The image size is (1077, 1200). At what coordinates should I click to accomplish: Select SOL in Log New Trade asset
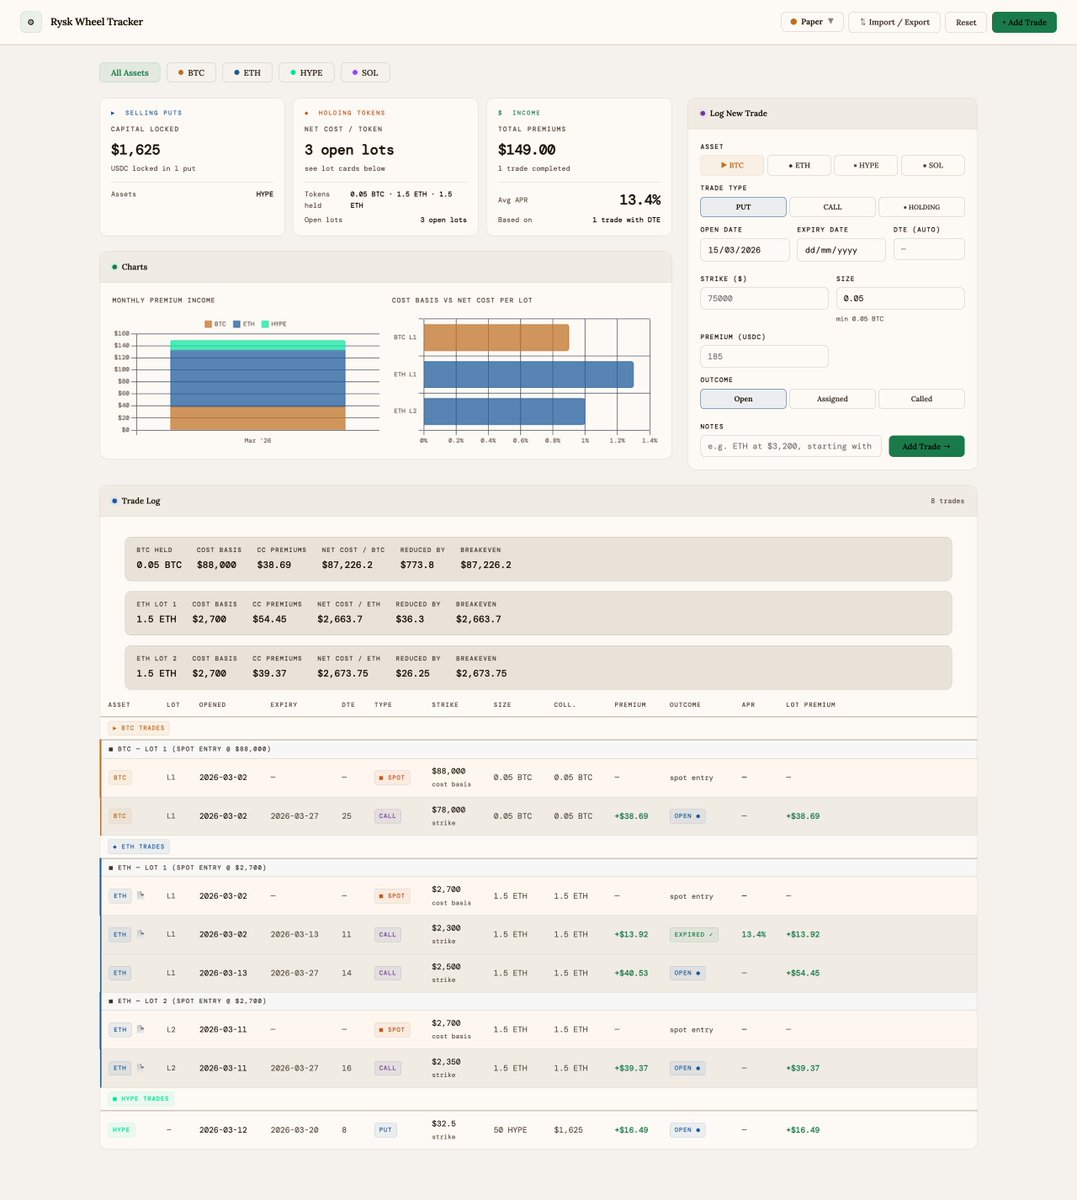pos(932,165)
